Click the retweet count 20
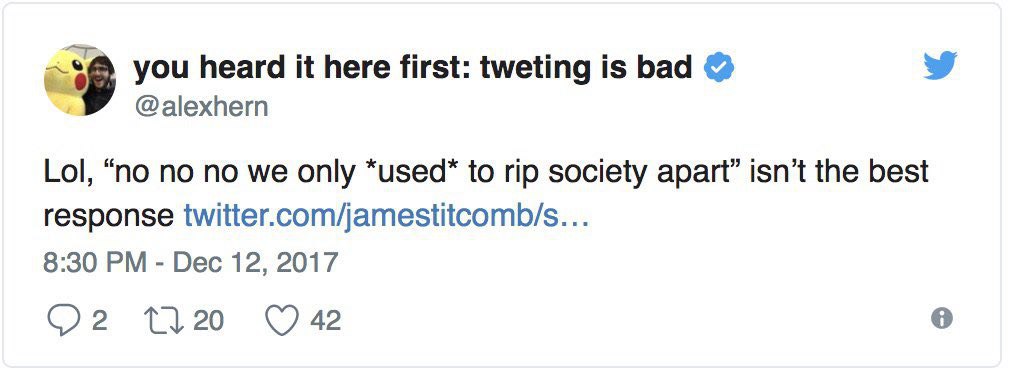The height and width of the screenshot is (376, 1010). [208, 320]
